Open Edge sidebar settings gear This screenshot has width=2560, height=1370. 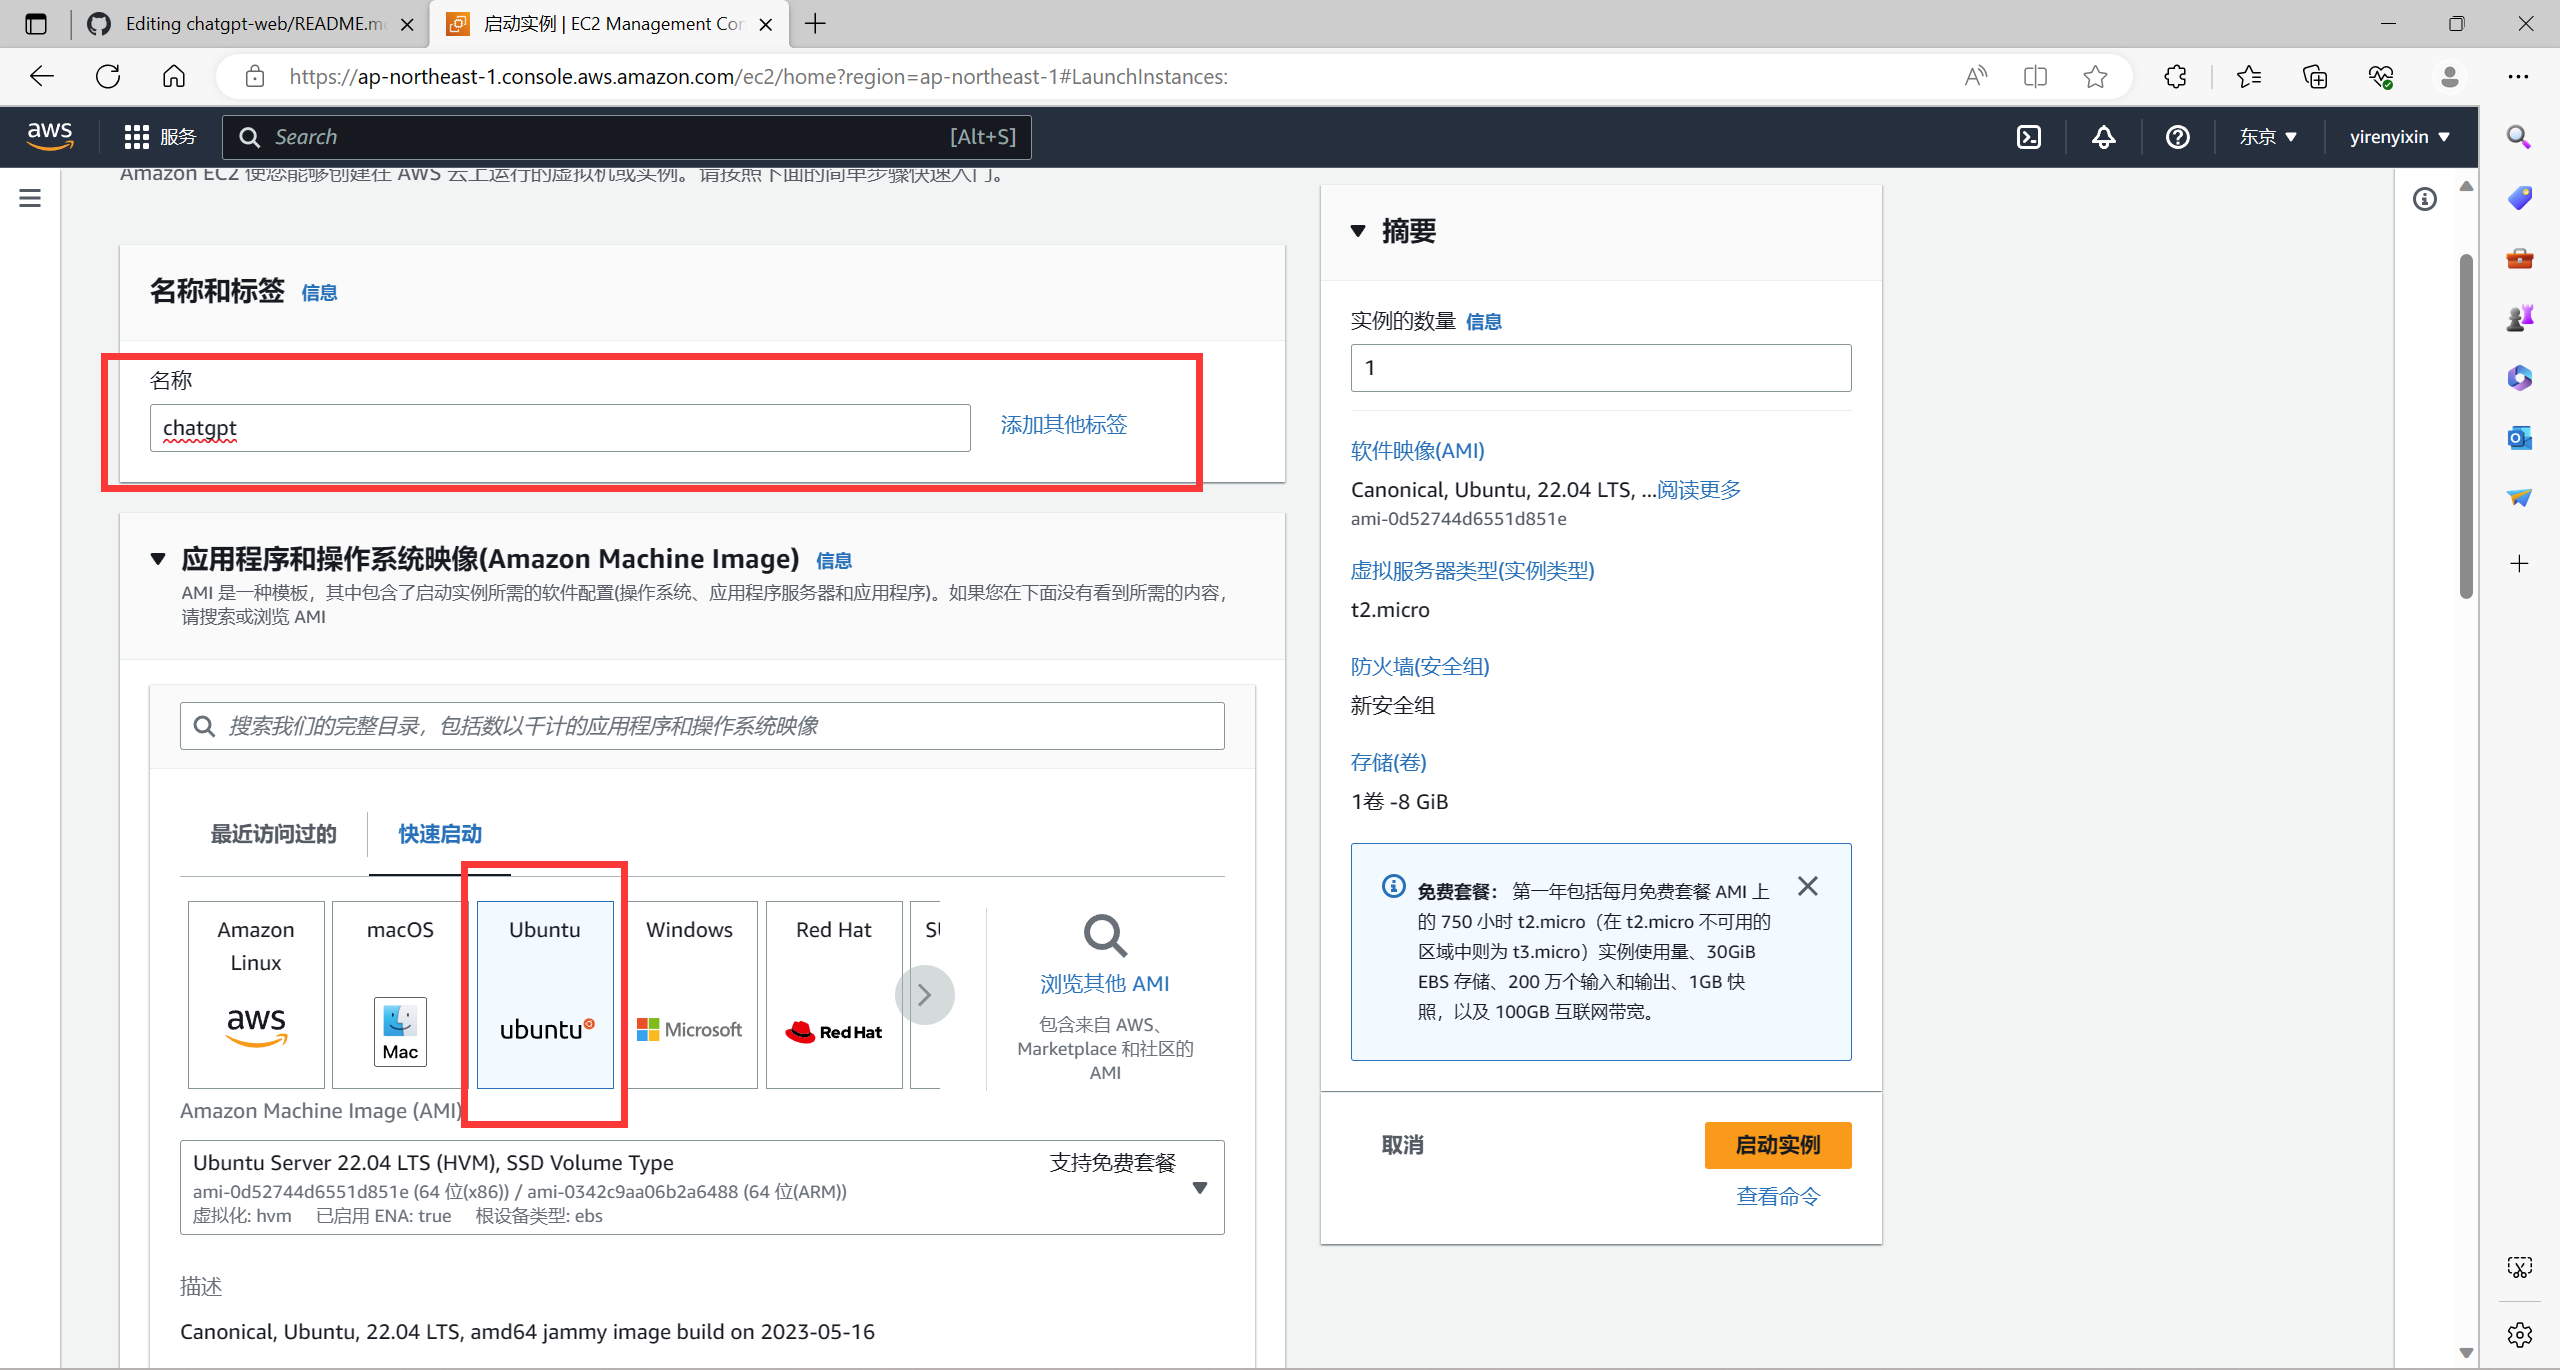(2519, 1334)
